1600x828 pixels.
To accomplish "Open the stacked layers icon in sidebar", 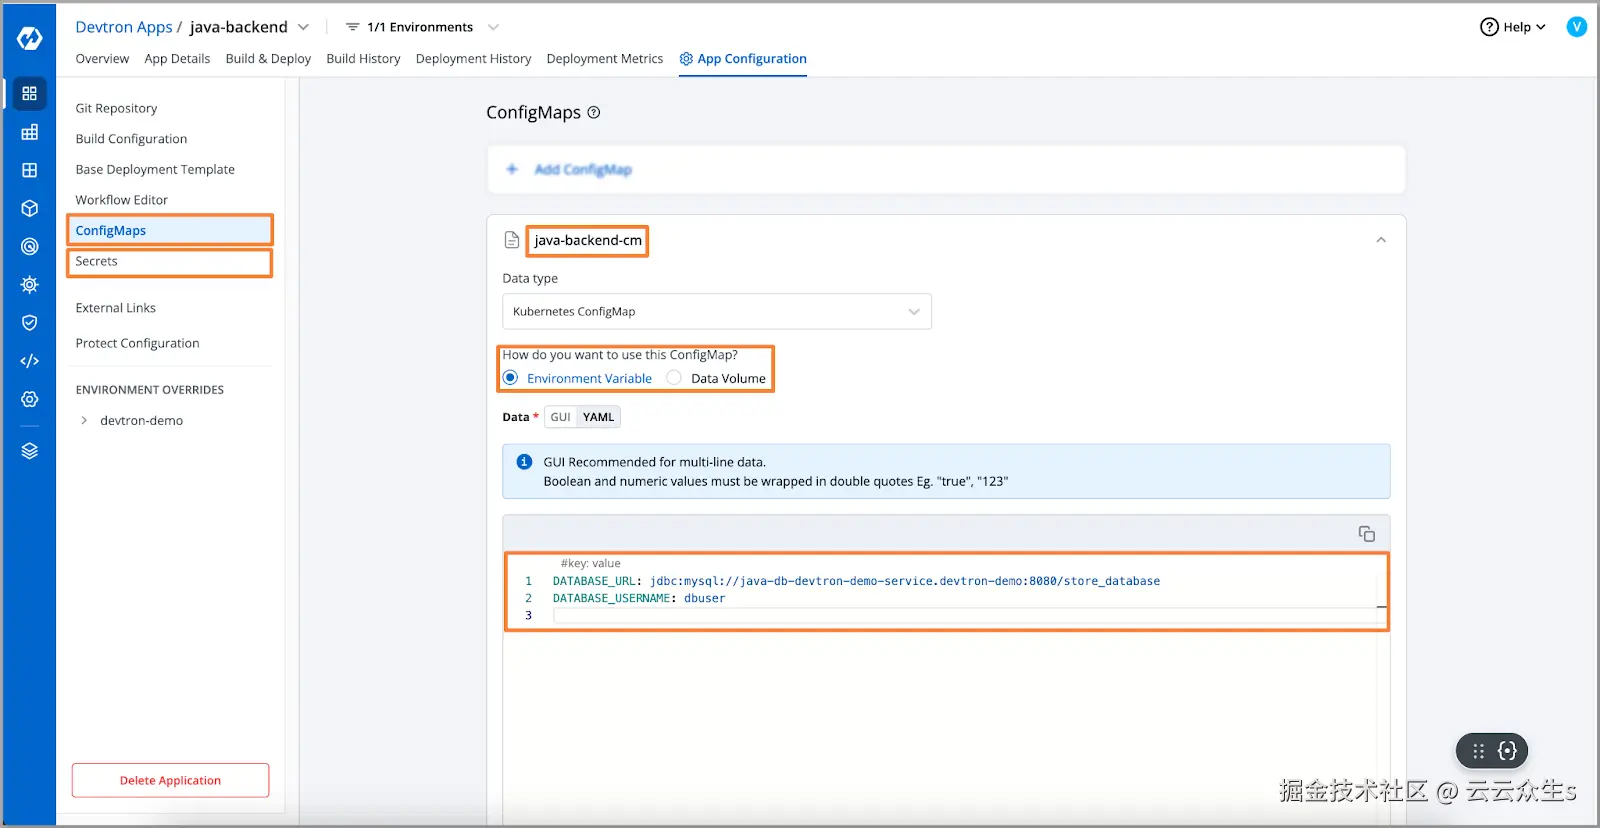I will click(30, 451).
